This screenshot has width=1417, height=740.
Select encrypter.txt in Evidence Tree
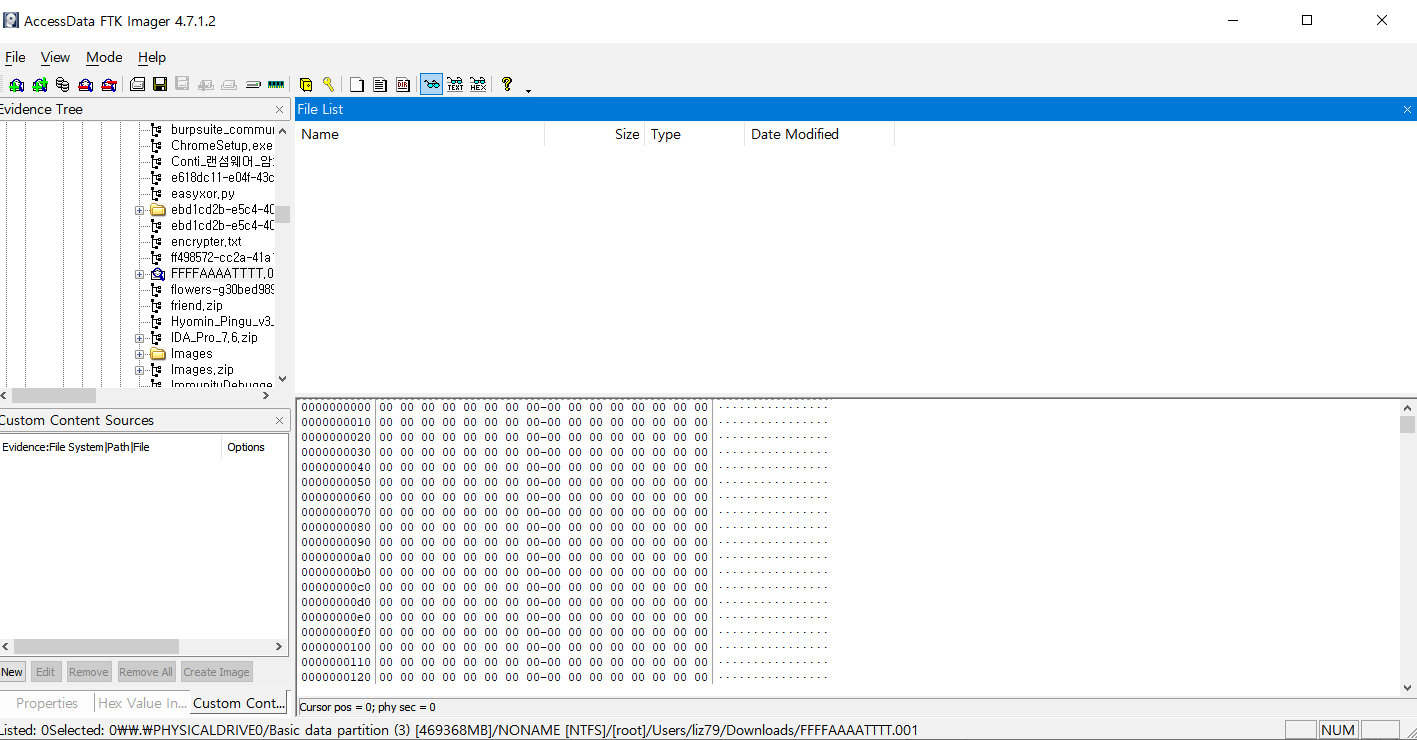(206, 242)
